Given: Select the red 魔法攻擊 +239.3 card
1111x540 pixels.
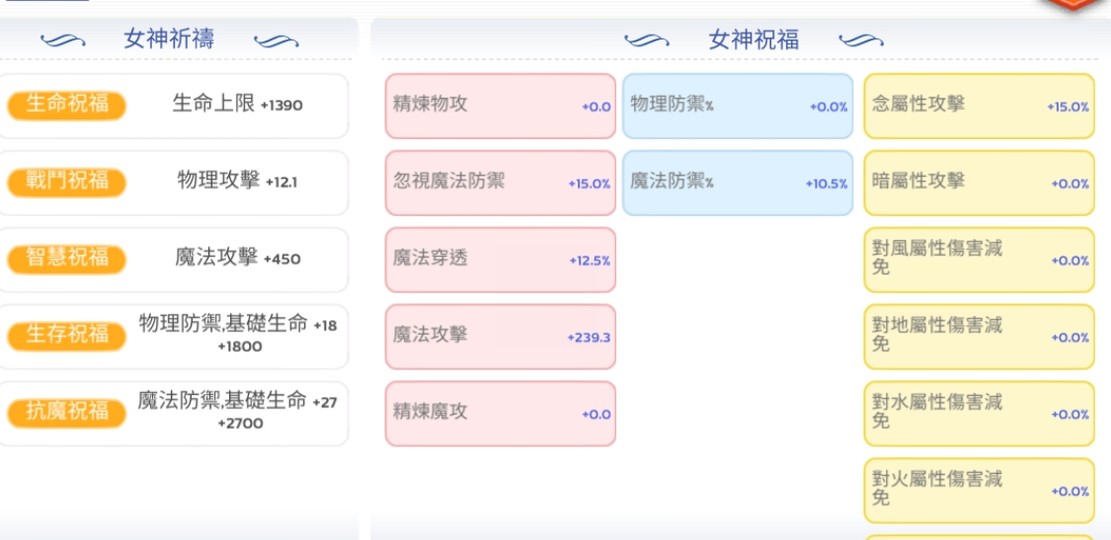Looking at the screenshot, I should 500,337.
